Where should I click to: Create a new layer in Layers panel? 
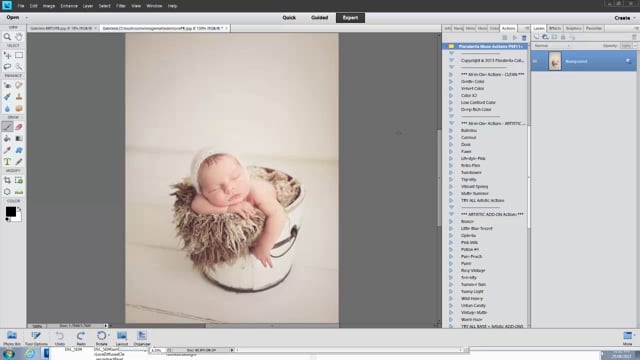536,37
